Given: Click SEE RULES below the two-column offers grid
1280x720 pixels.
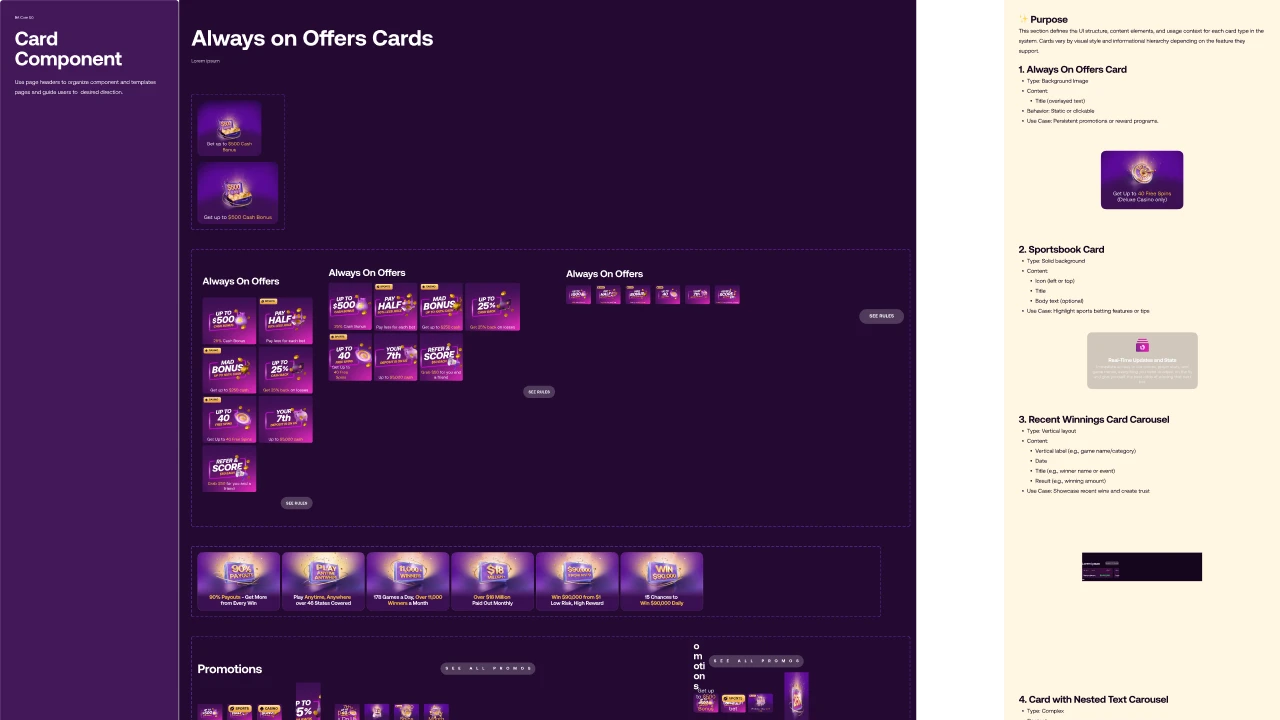Looking at the screenshot, I should pos(296,503).
